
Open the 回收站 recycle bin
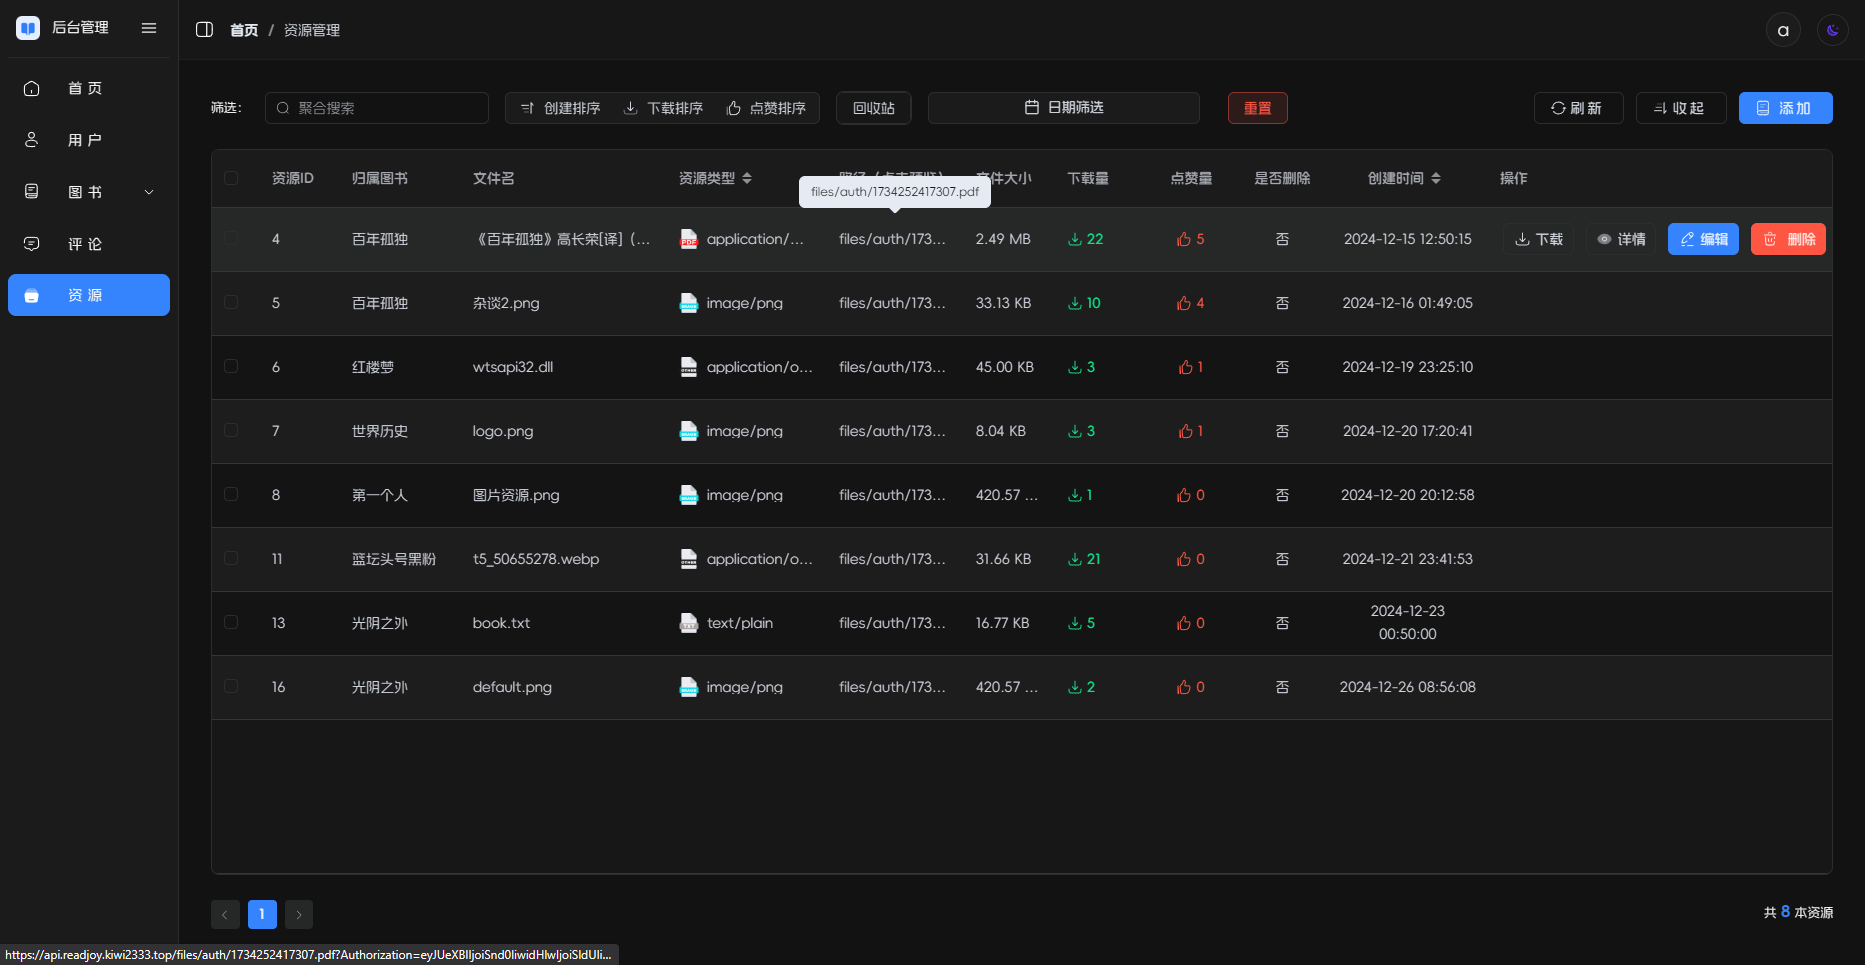pyautogui.click(x=874, y=108)
